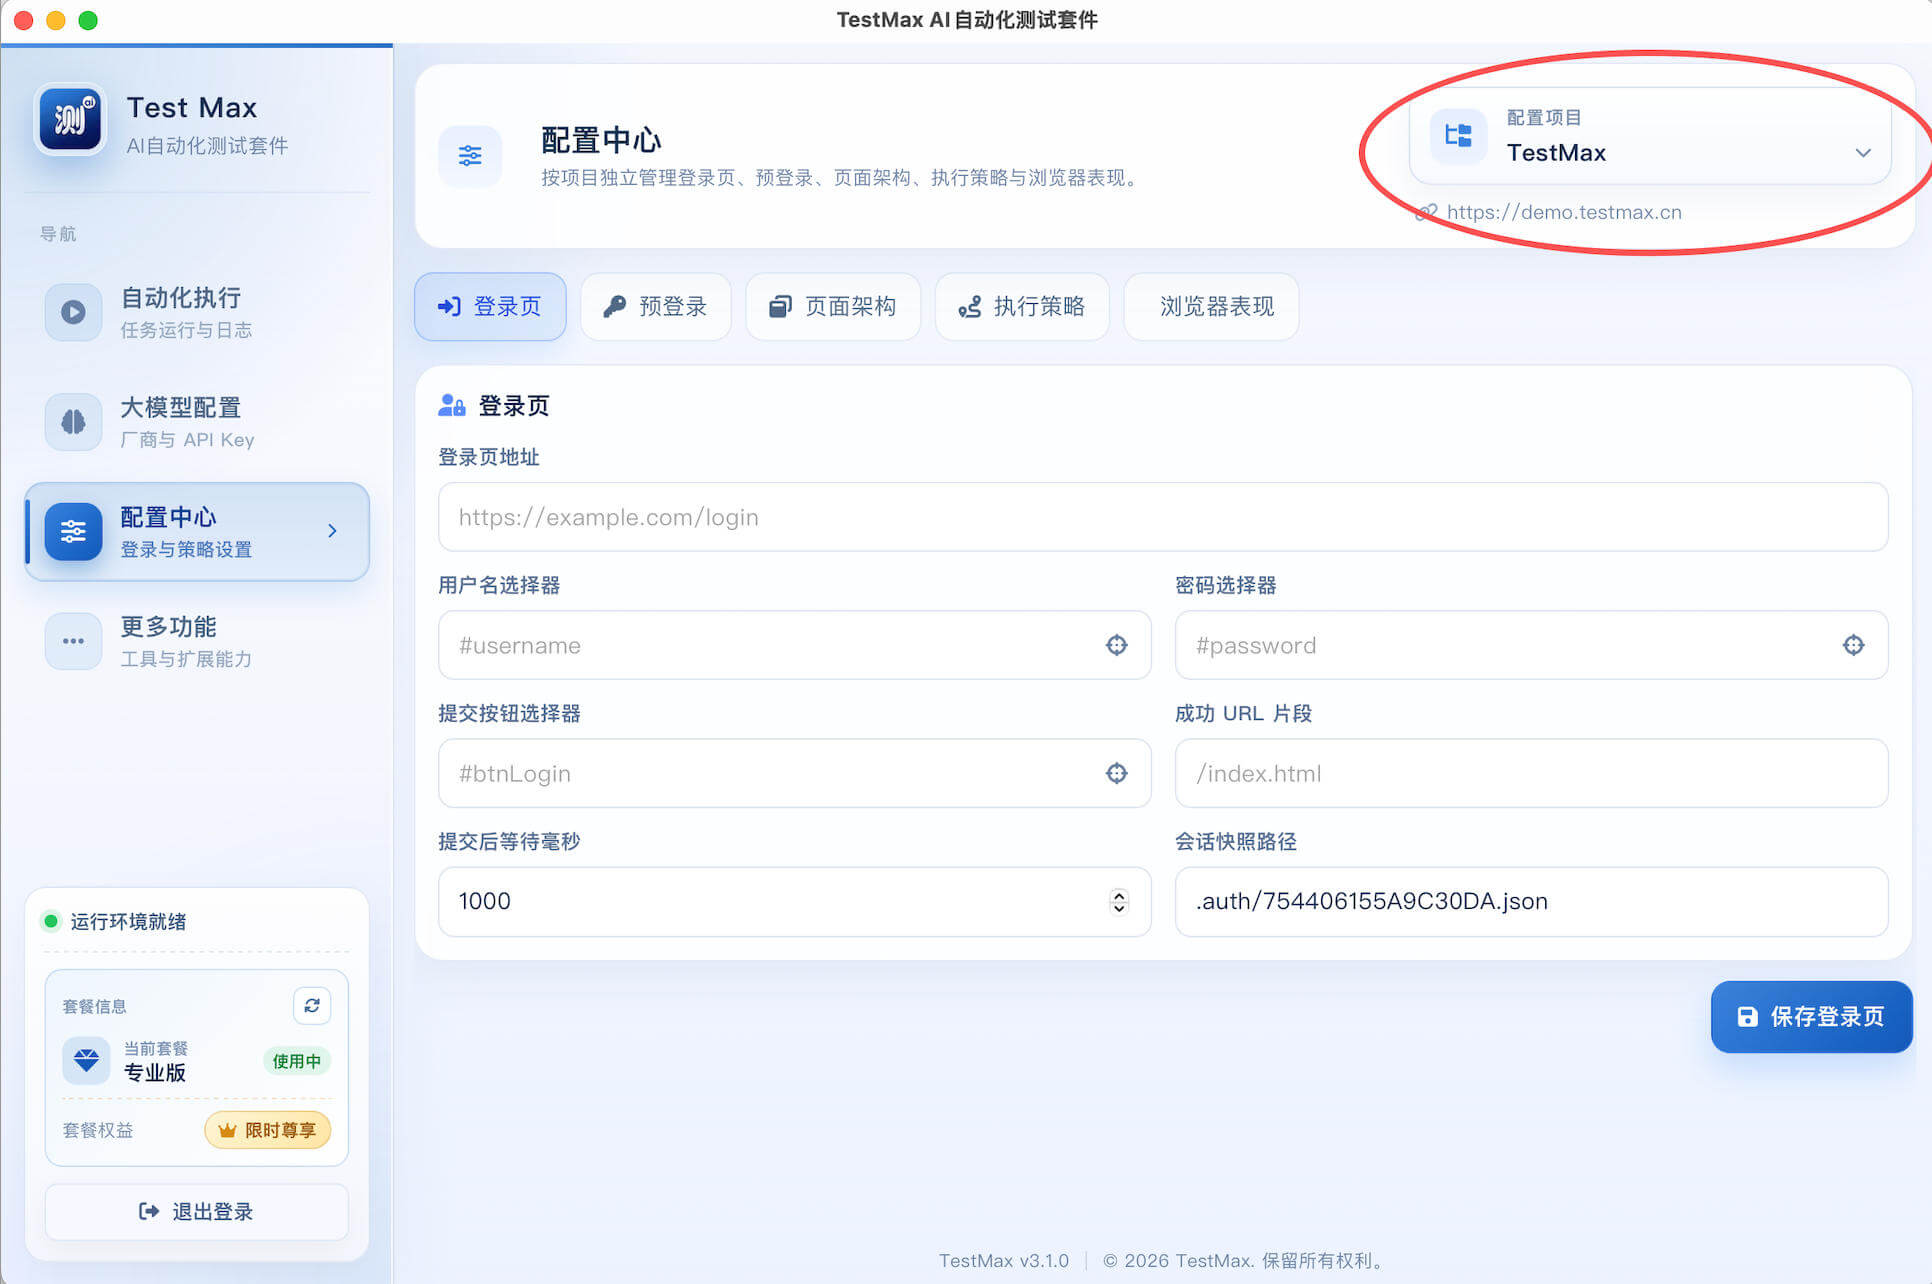
Task: Click the 运行环境就绪 status text
Action: (x=128, y=921)
